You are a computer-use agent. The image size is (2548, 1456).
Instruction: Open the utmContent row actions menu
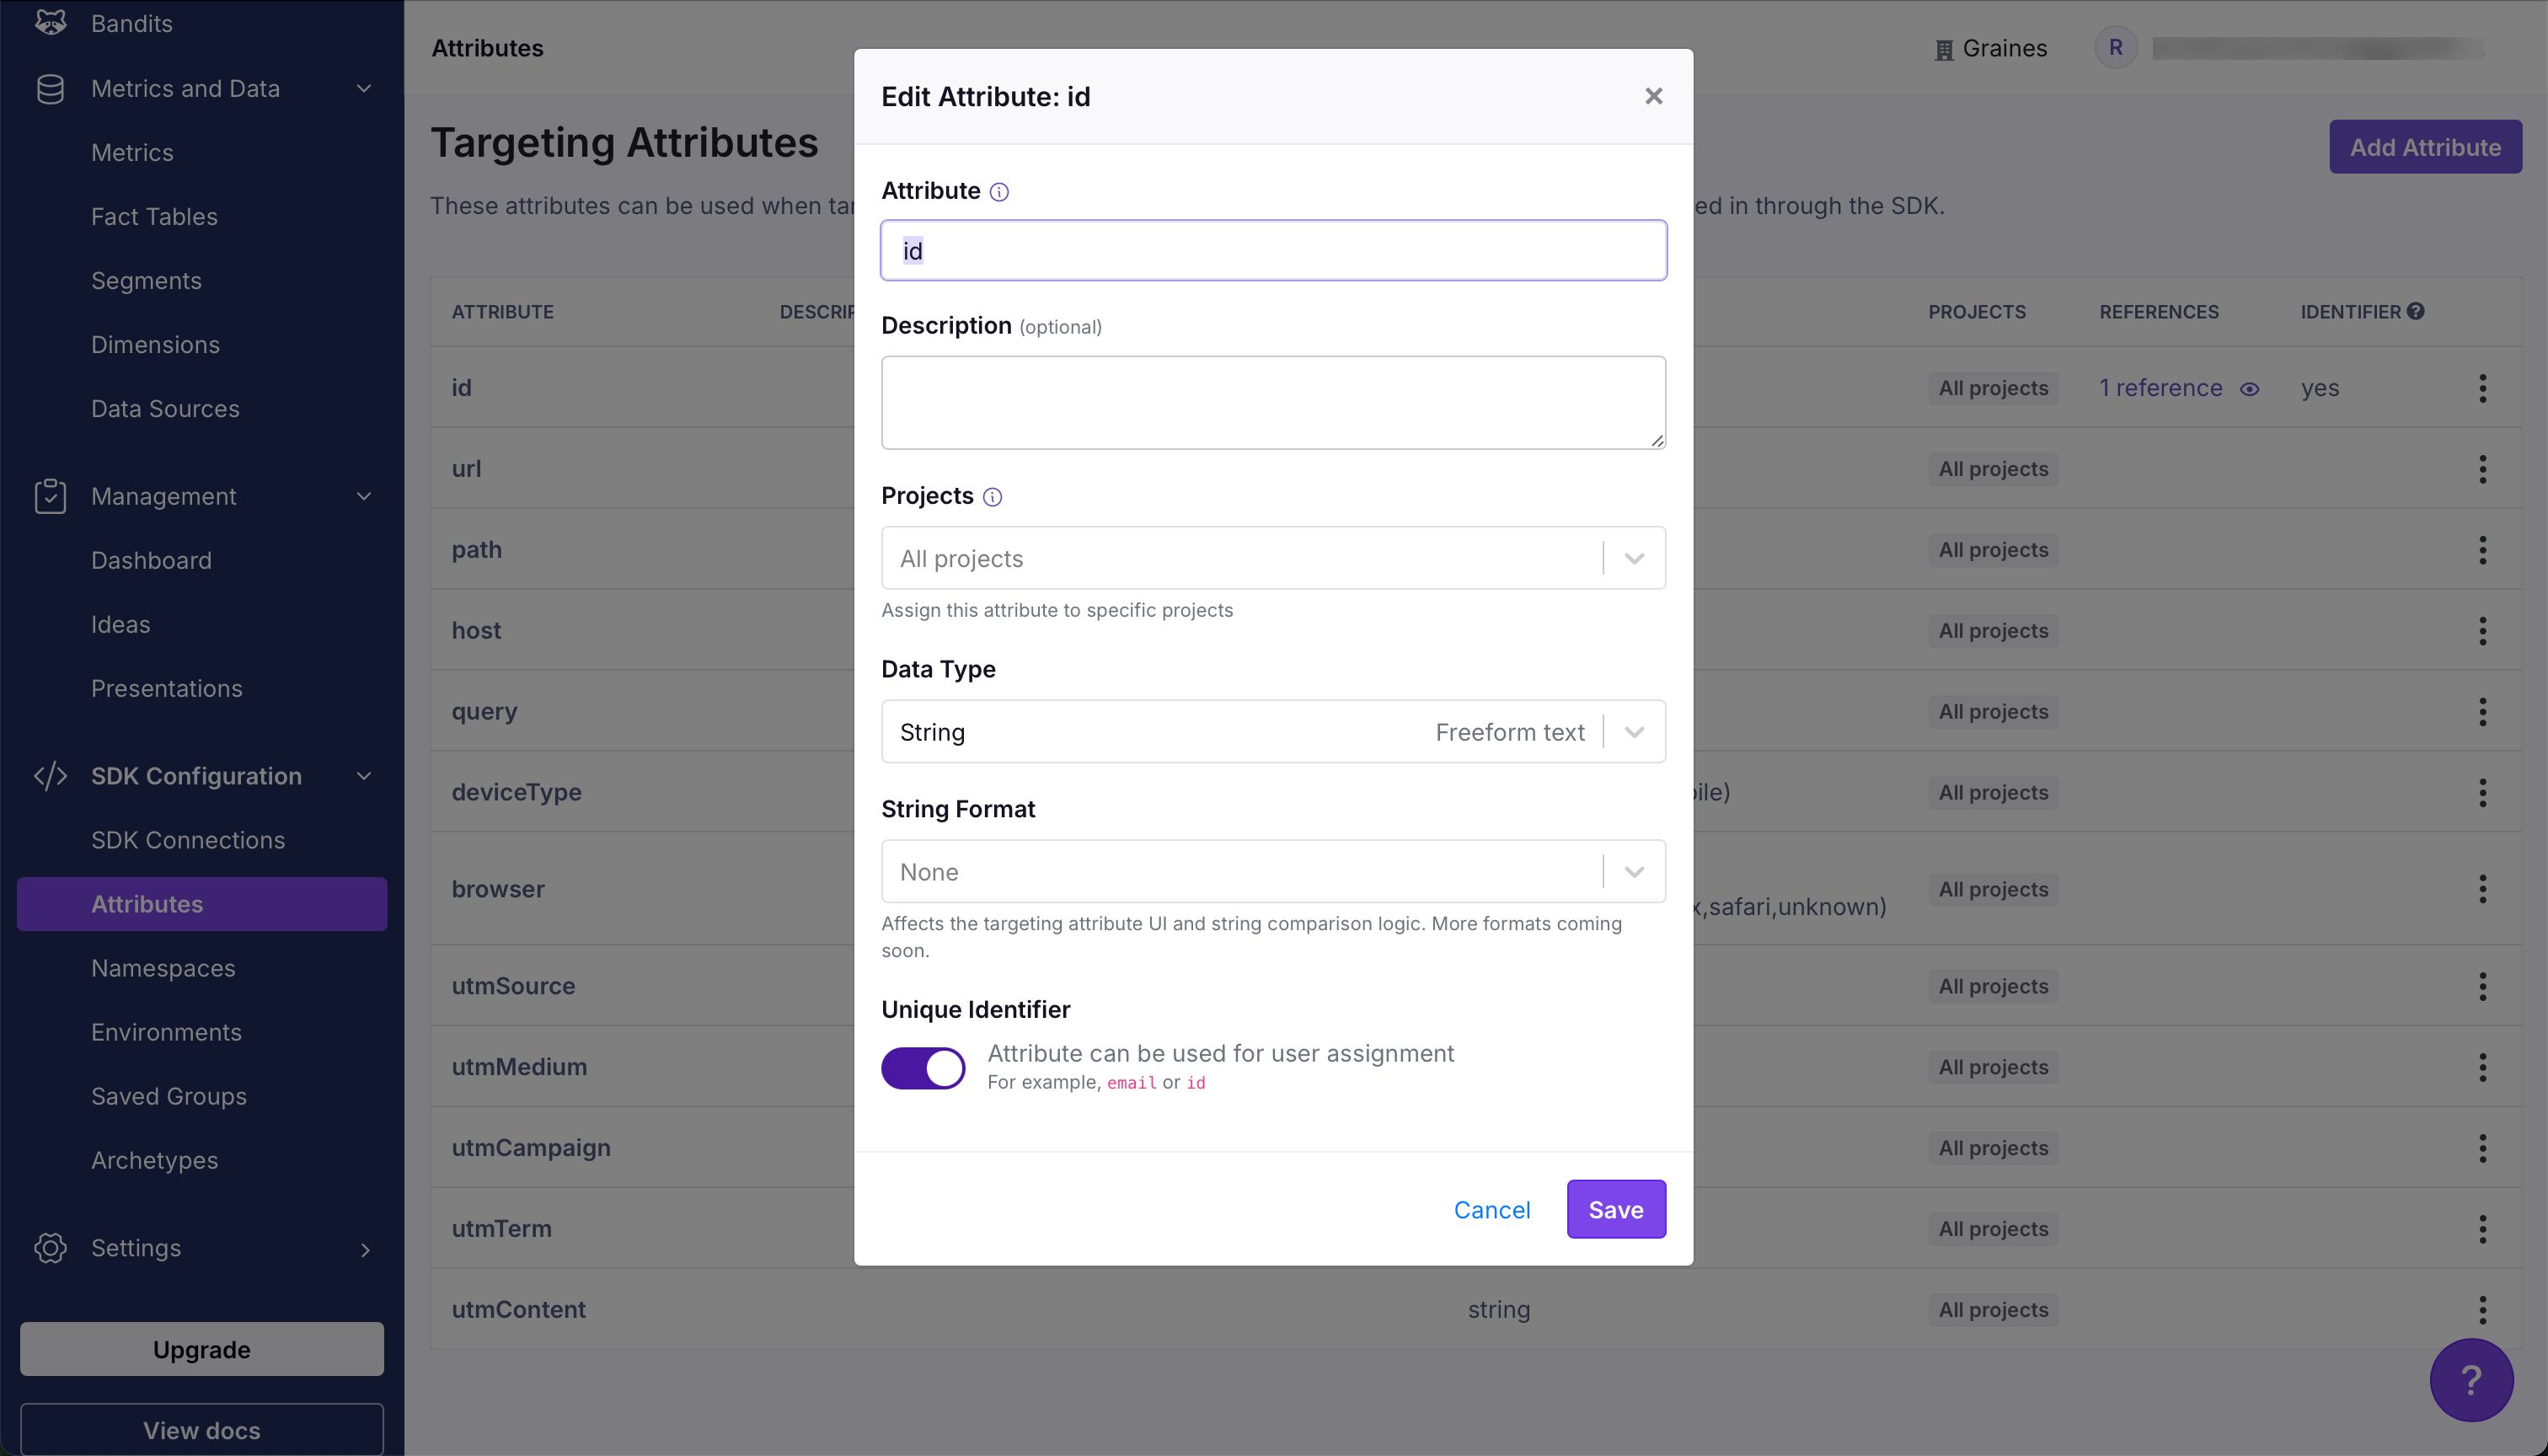pyautogui.click(x=2482, y=1310)
